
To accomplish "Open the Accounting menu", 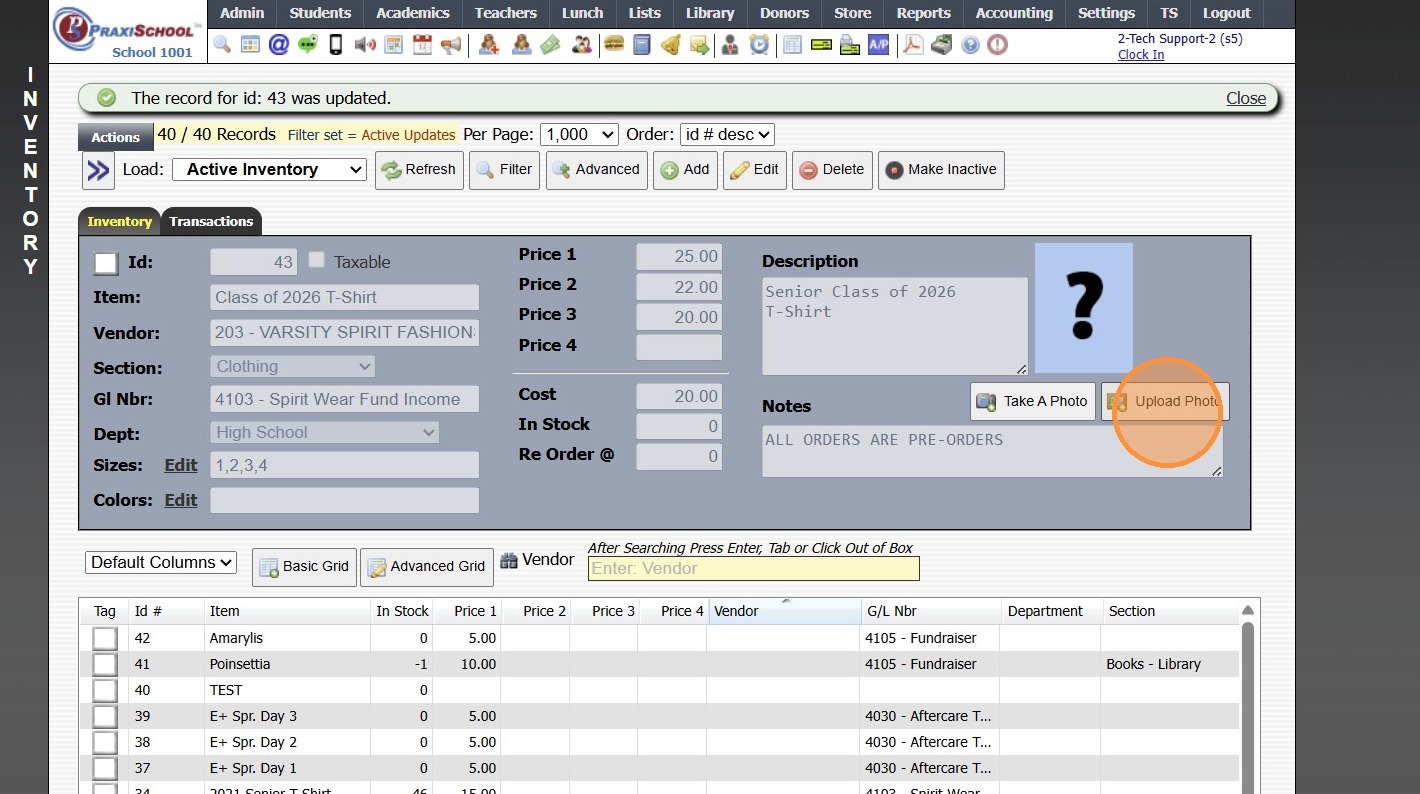I will pyautogui.click(x=1014, y=13).
